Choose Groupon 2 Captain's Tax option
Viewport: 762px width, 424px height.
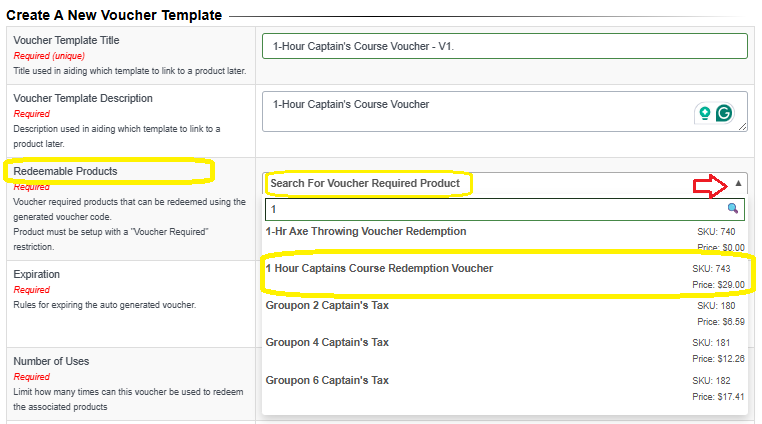[x=504, y=313]
